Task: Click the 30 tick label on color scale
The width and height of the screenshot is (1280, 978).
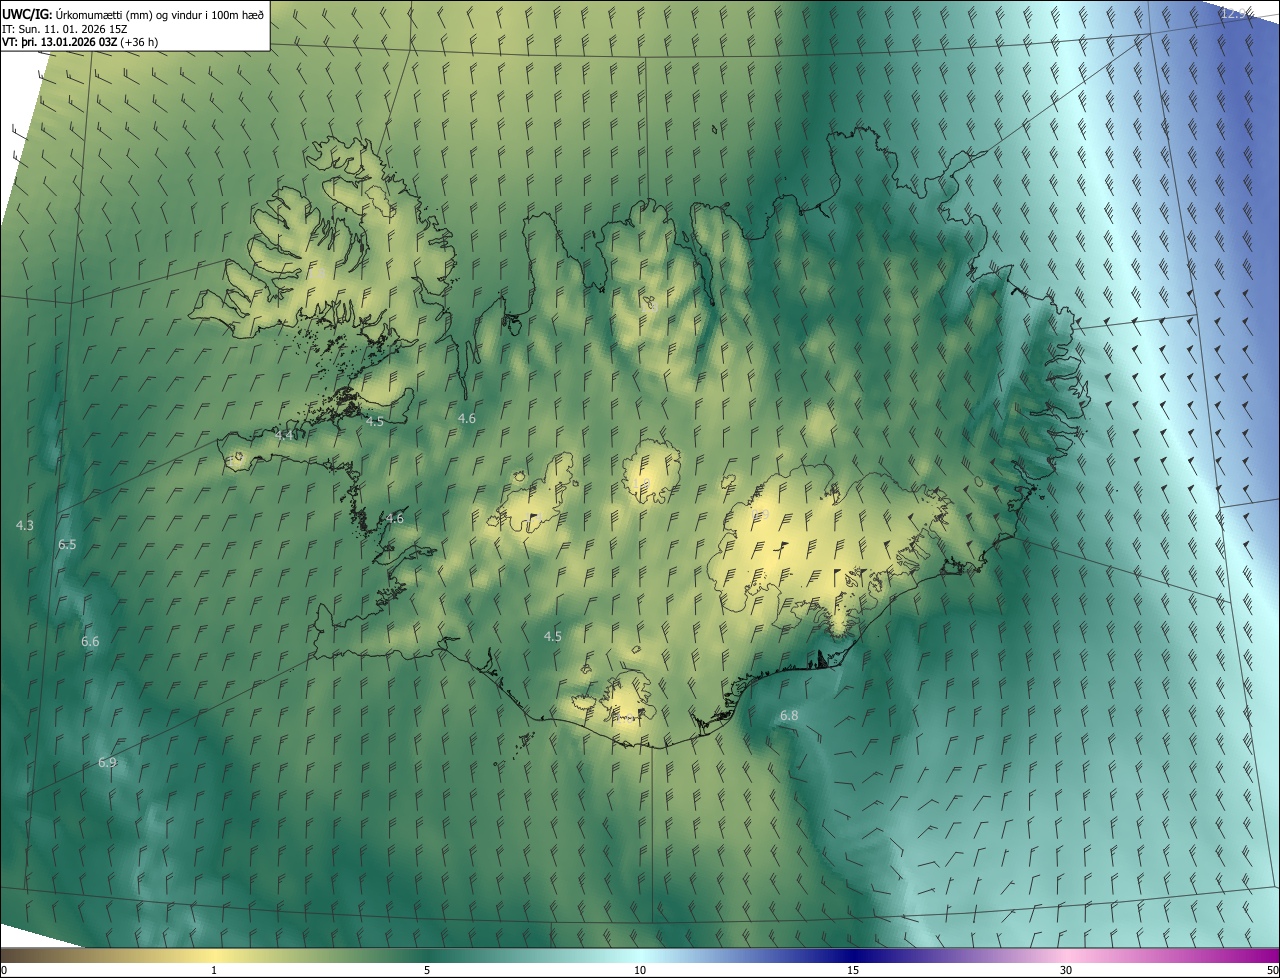Action: click(1066, 971)
